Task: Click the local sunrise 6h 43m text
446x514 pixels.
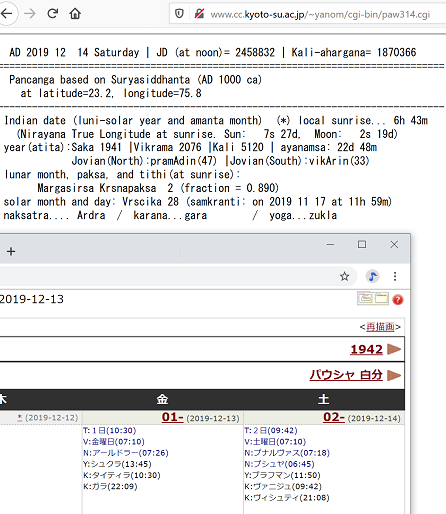Action: (363, 120)
